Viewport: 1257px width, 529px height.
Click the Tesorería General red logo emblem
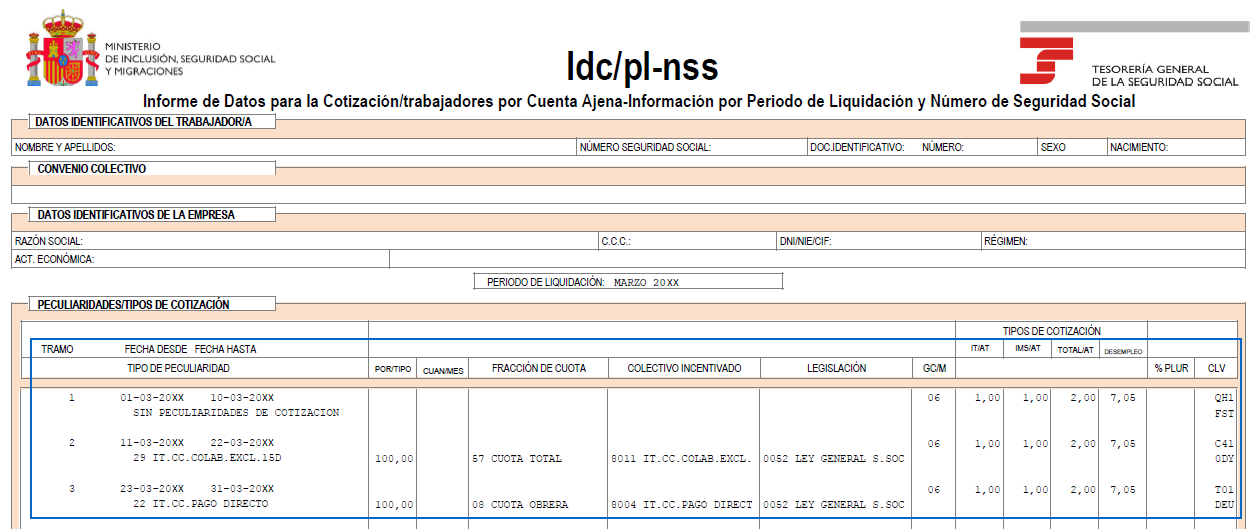pos(1047,60)
